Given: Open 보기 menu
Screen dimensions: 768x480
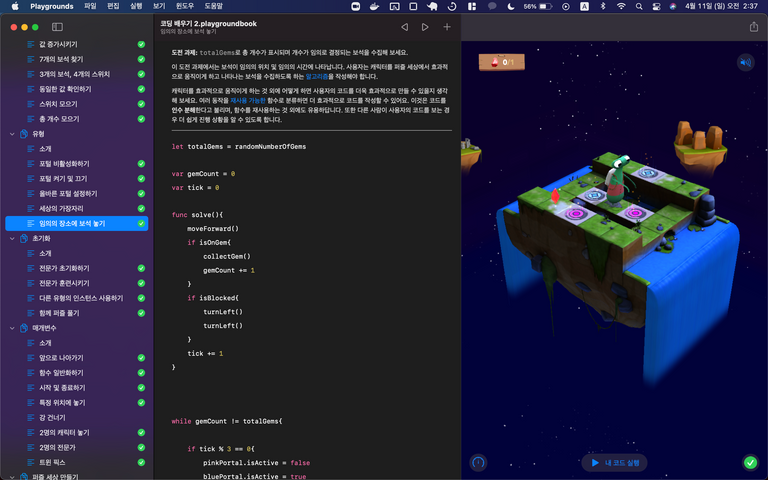Looking at the screenshot, I should [x=159, y=6].
